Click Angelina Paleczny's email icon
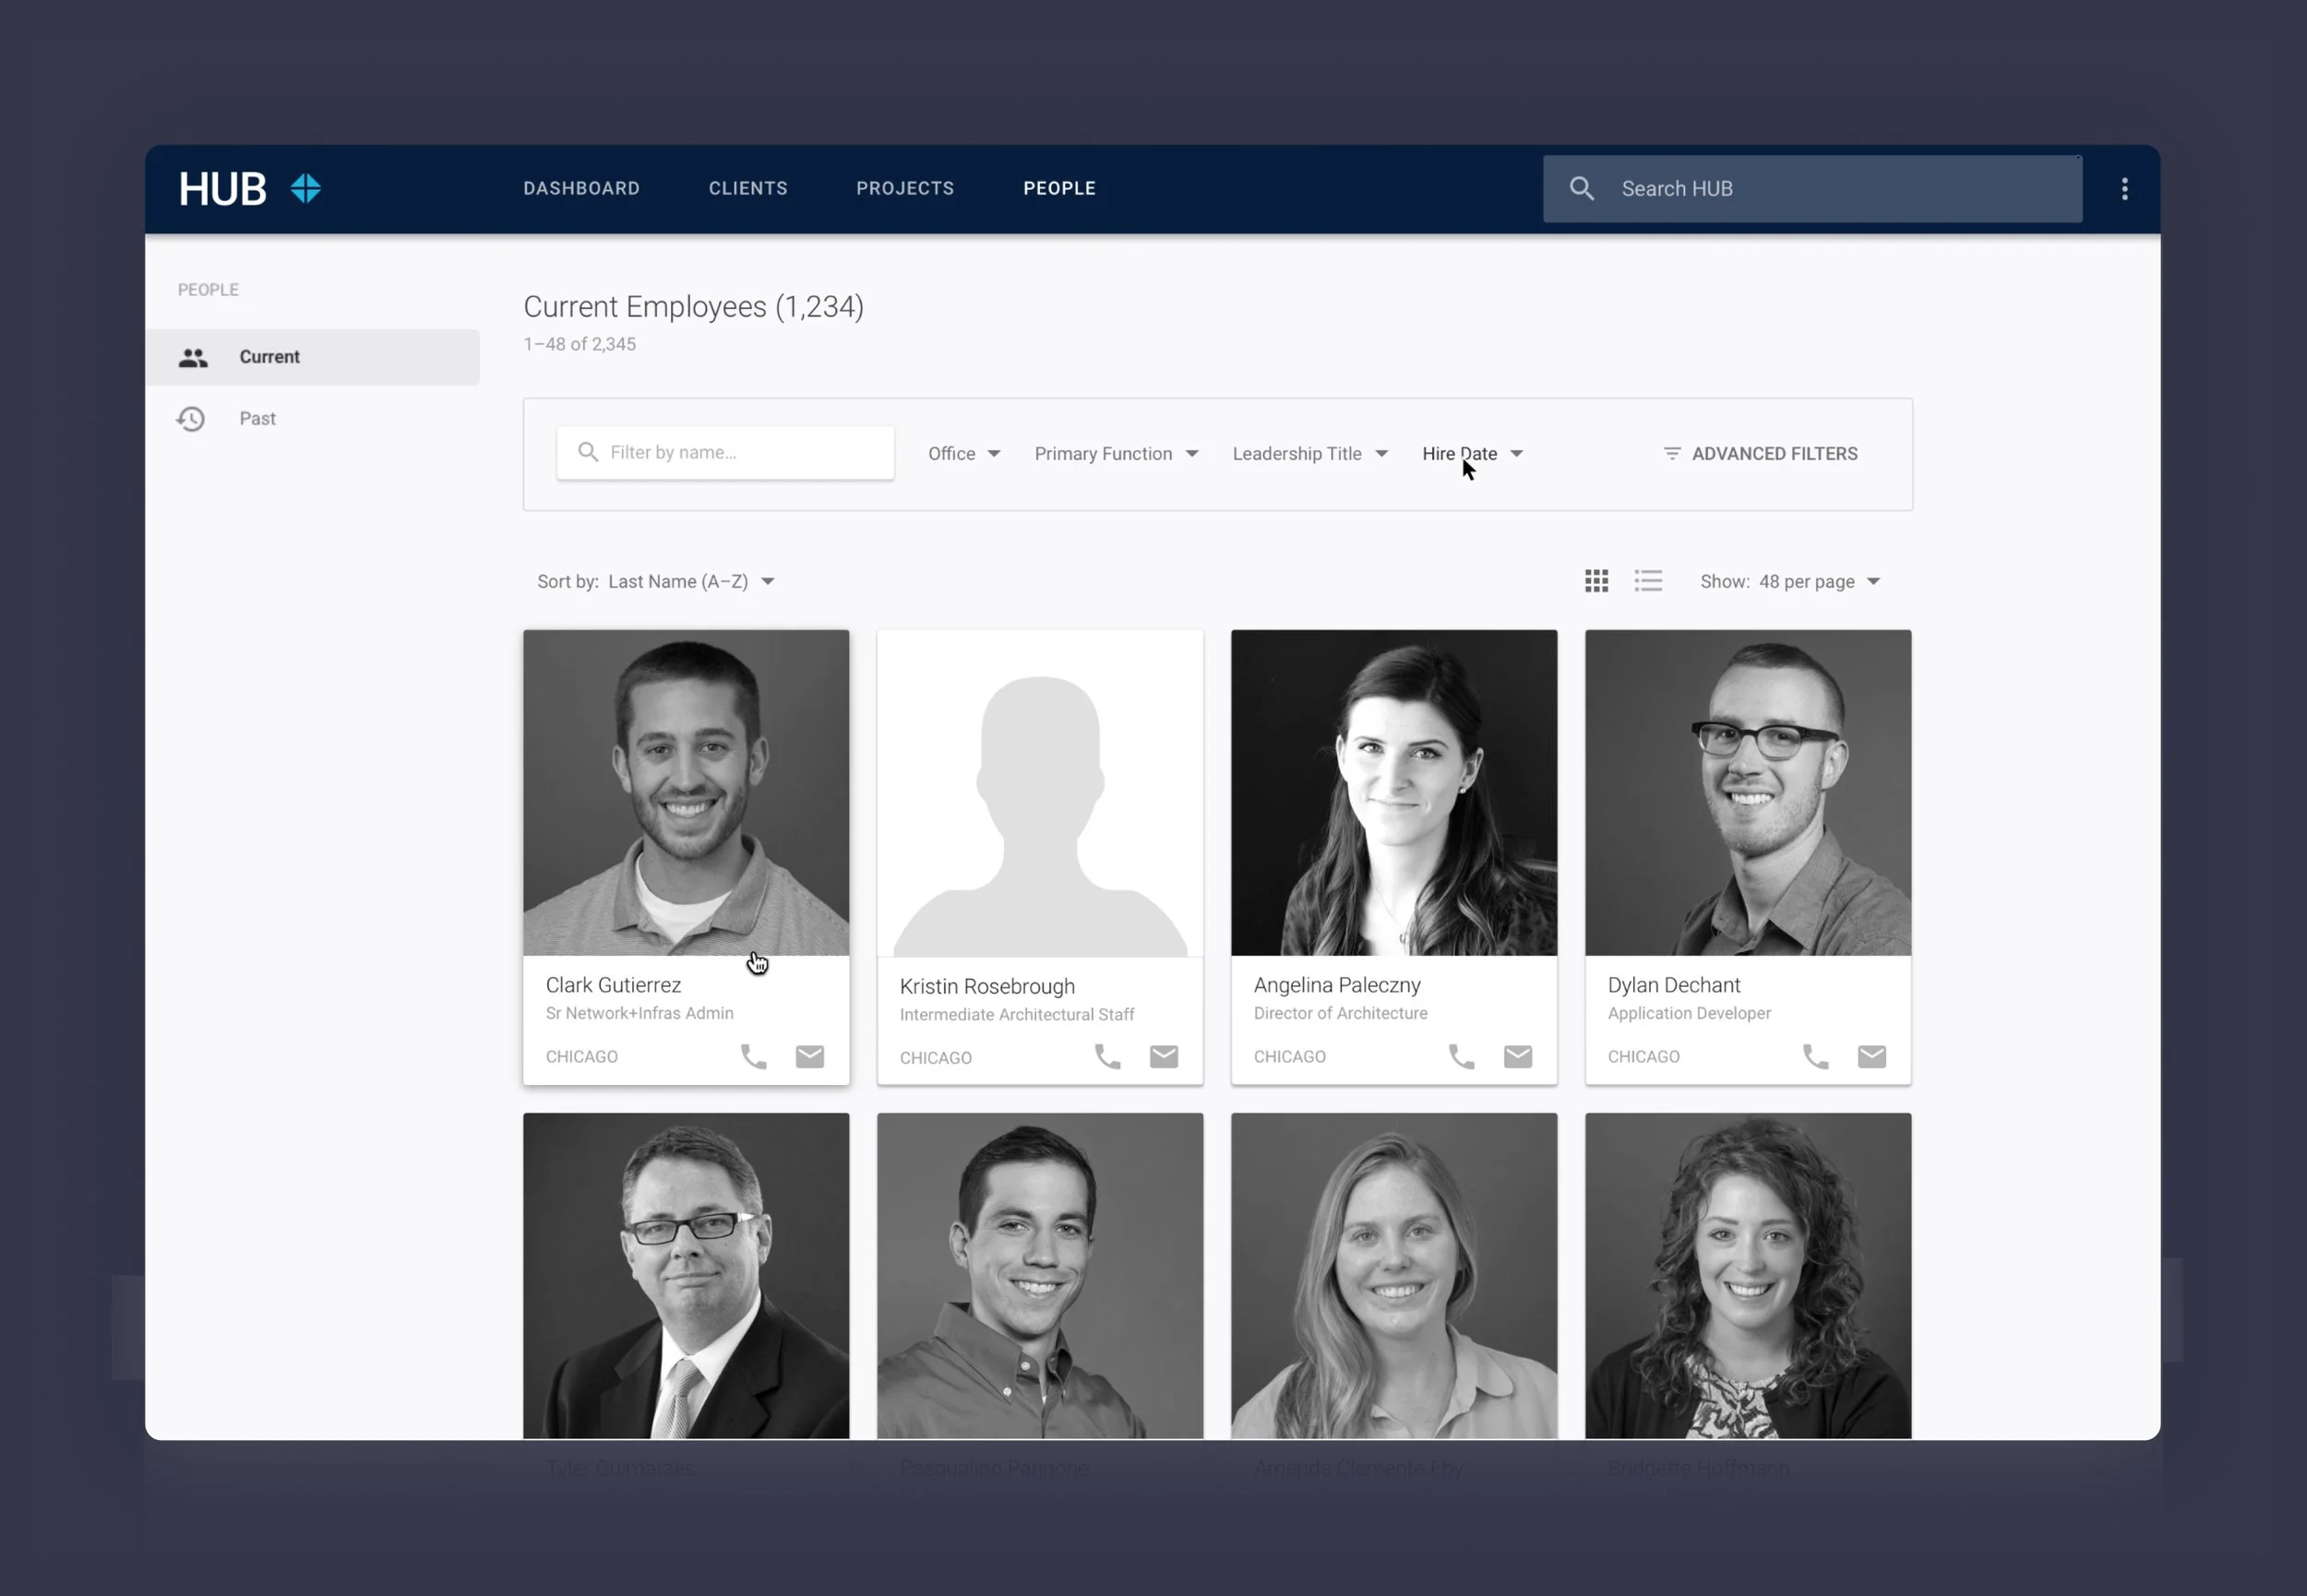This screenshot has height=1596, width=2307. click(1517, 1057)
